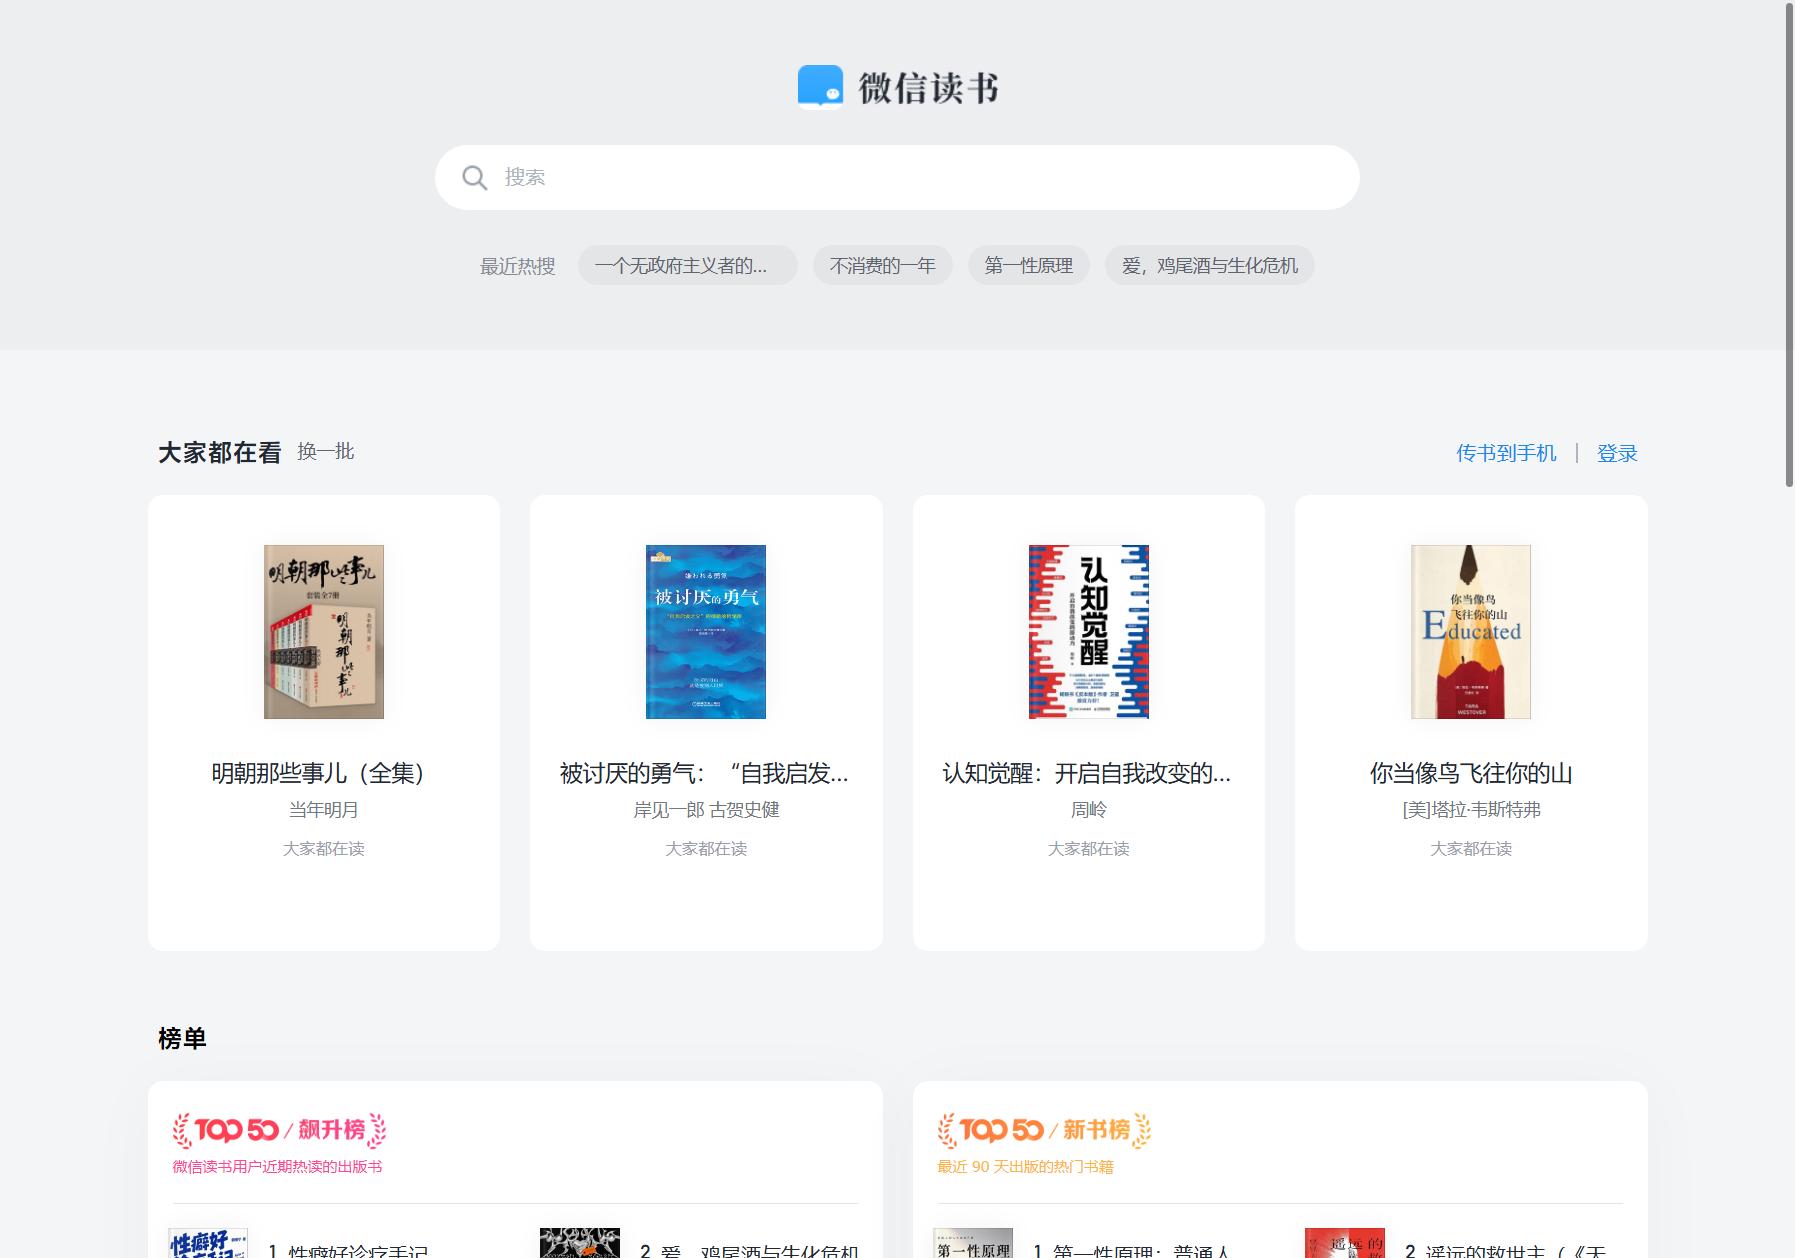This screenshot has height=1258, width=1795.
Task: Click the 榜单 section heading
Action: click(x=182, y=1039)
